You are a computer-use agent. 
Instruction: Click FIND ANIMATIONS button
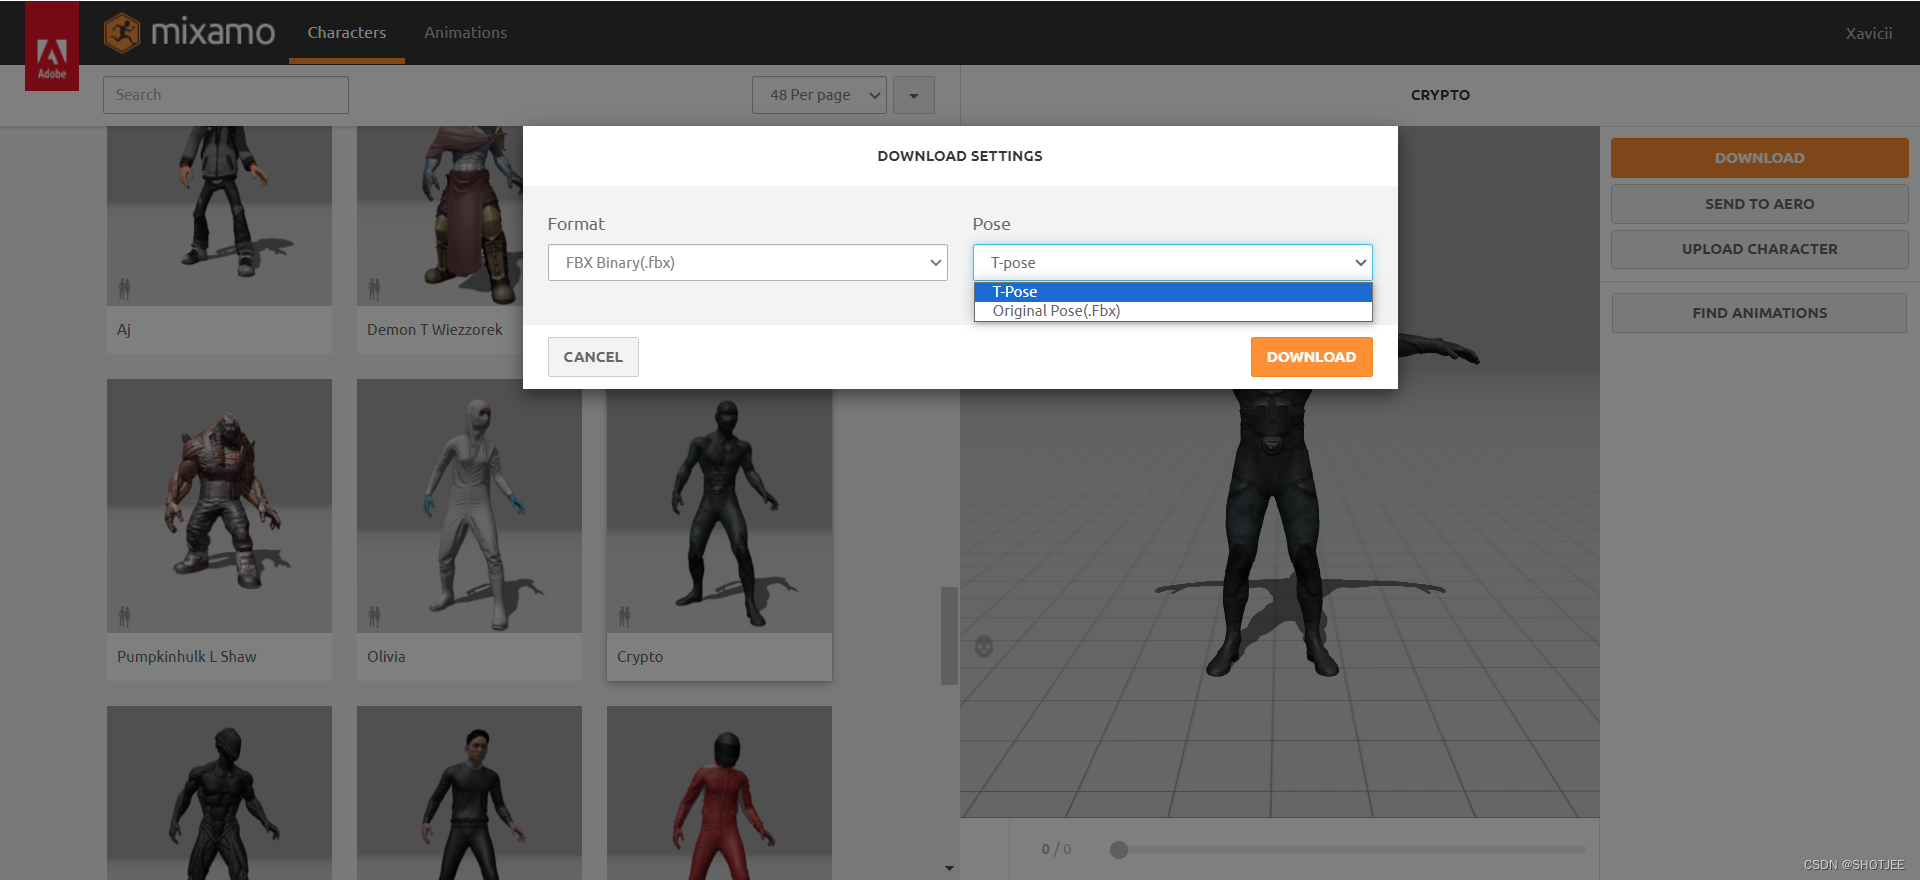(x=1759, y=313)
